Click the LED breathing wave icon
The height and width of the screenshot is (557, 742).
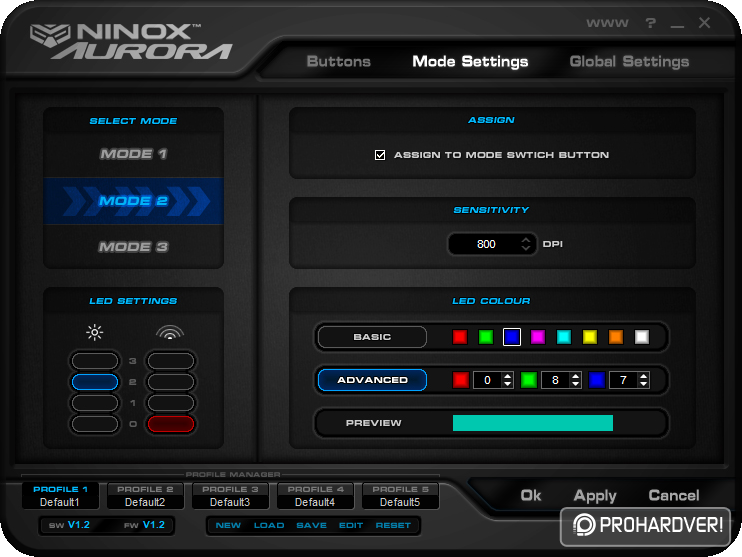[x=170, y=332]
